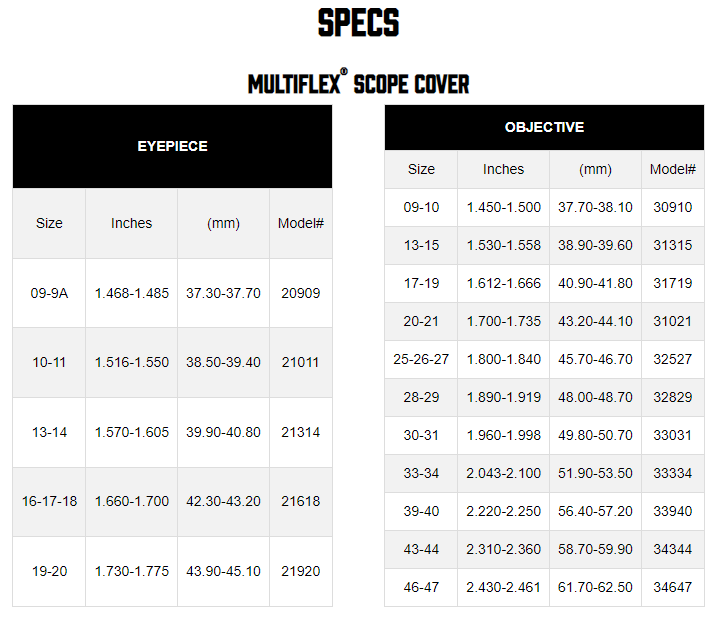This screenshot has width=718, height=621.
Task: Select objective model number 33940
Action: (672, 511)
